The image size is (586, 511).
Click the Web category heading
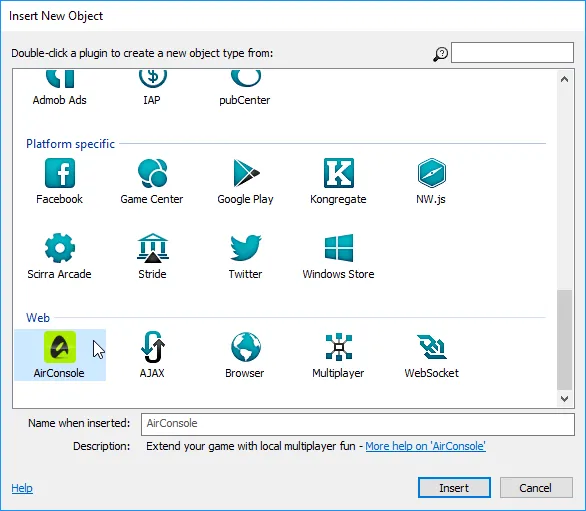pos(38,318)
